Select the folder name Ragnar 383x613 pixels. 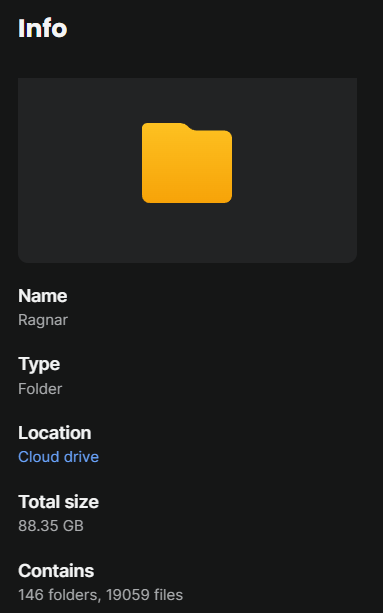coord(43,320)
